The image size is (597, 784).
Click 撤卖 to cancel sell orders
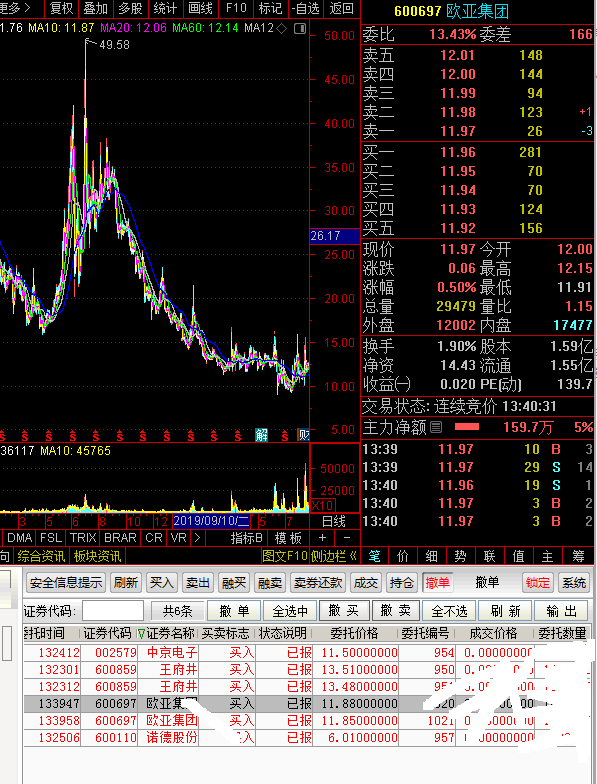pos(396,611)
